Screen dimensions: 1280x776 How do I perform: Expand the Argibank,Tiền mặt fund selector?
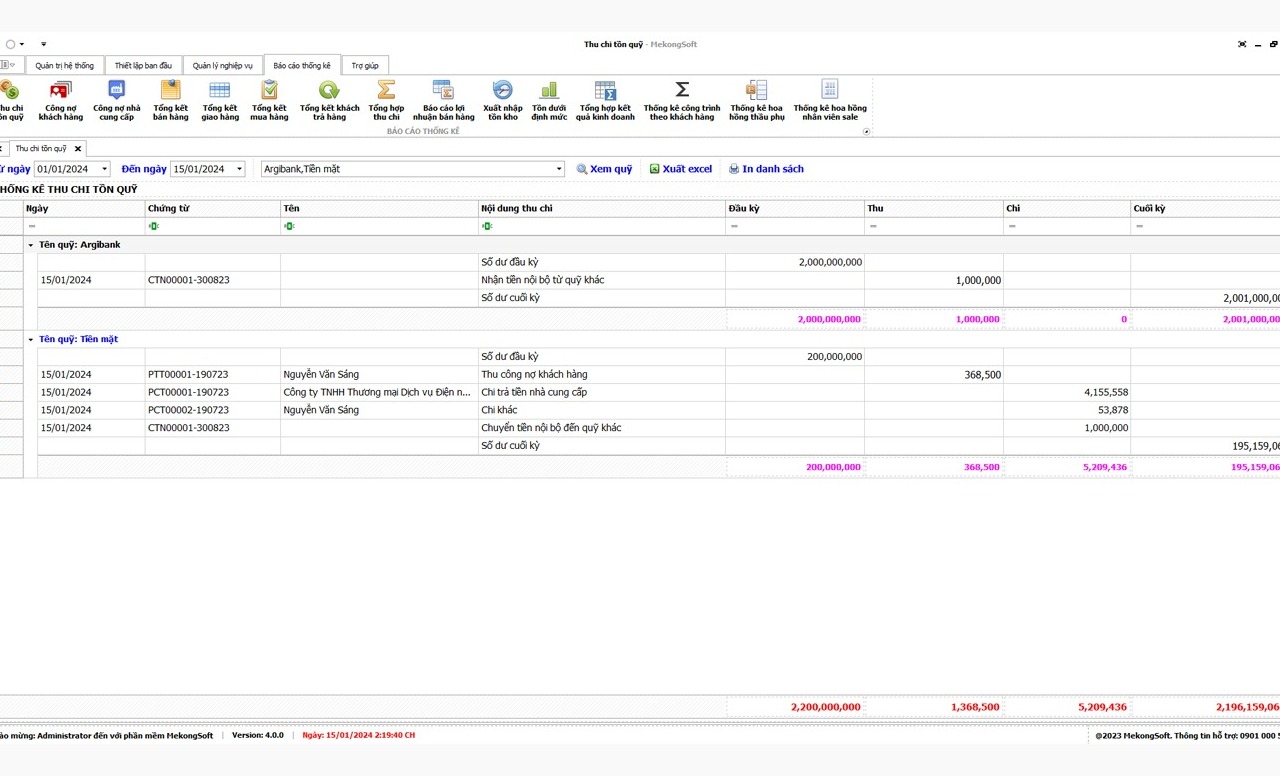[558, 170]
